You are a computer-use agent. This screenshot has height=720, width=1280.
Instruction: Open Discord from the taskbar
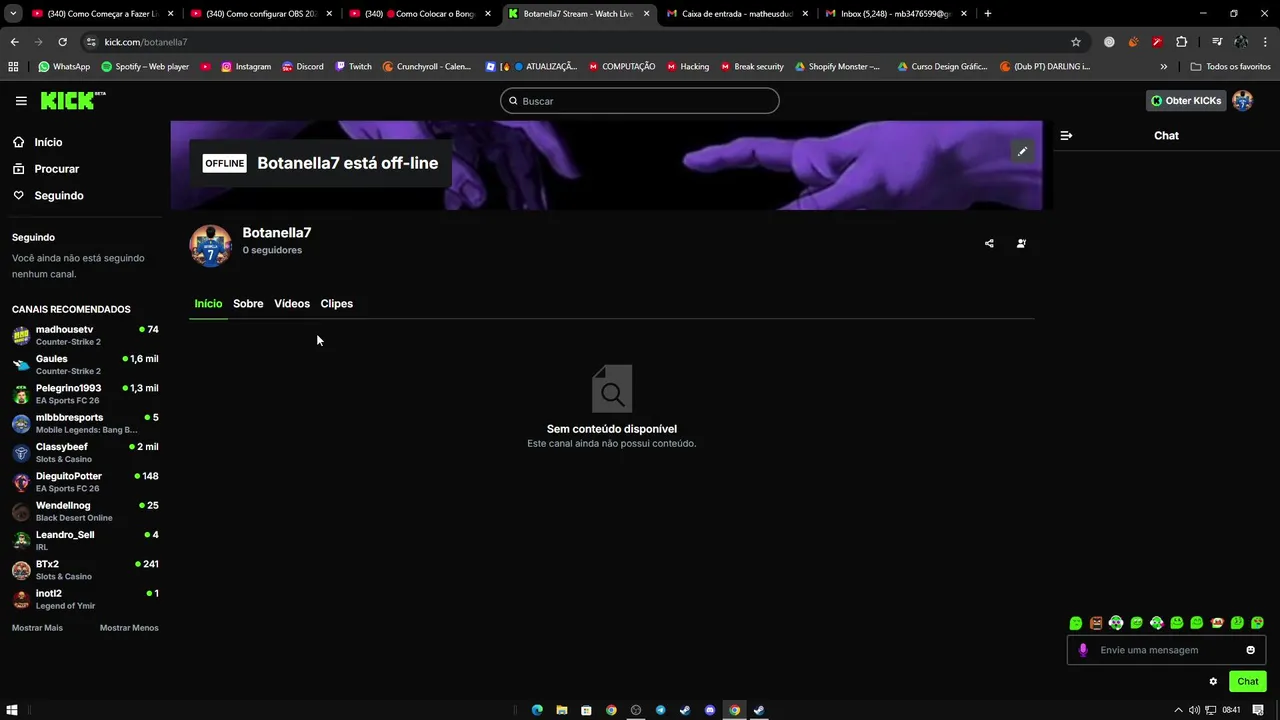pyautogui.click(x=710, y=710)
